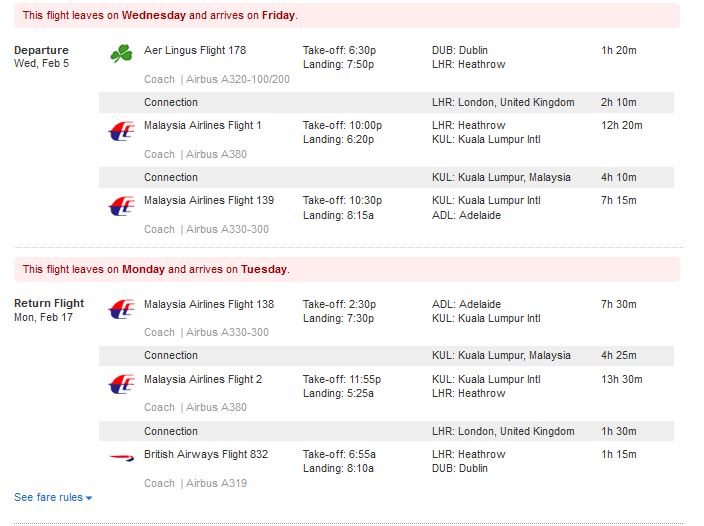This screenshot has height=526, width=704.
Task: Expand the See fare rules dropdown arrow
Action: [89, 498]
